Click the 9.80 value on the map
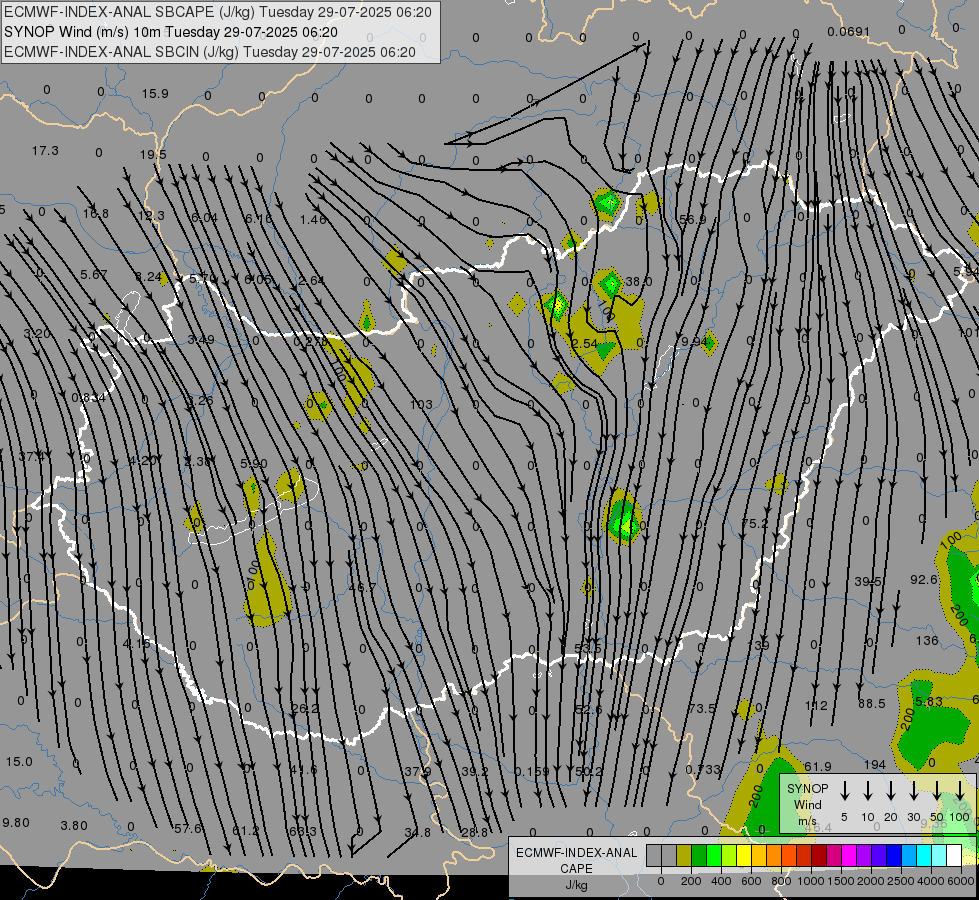This screenshot has height=900, width=979. point(16,823)
